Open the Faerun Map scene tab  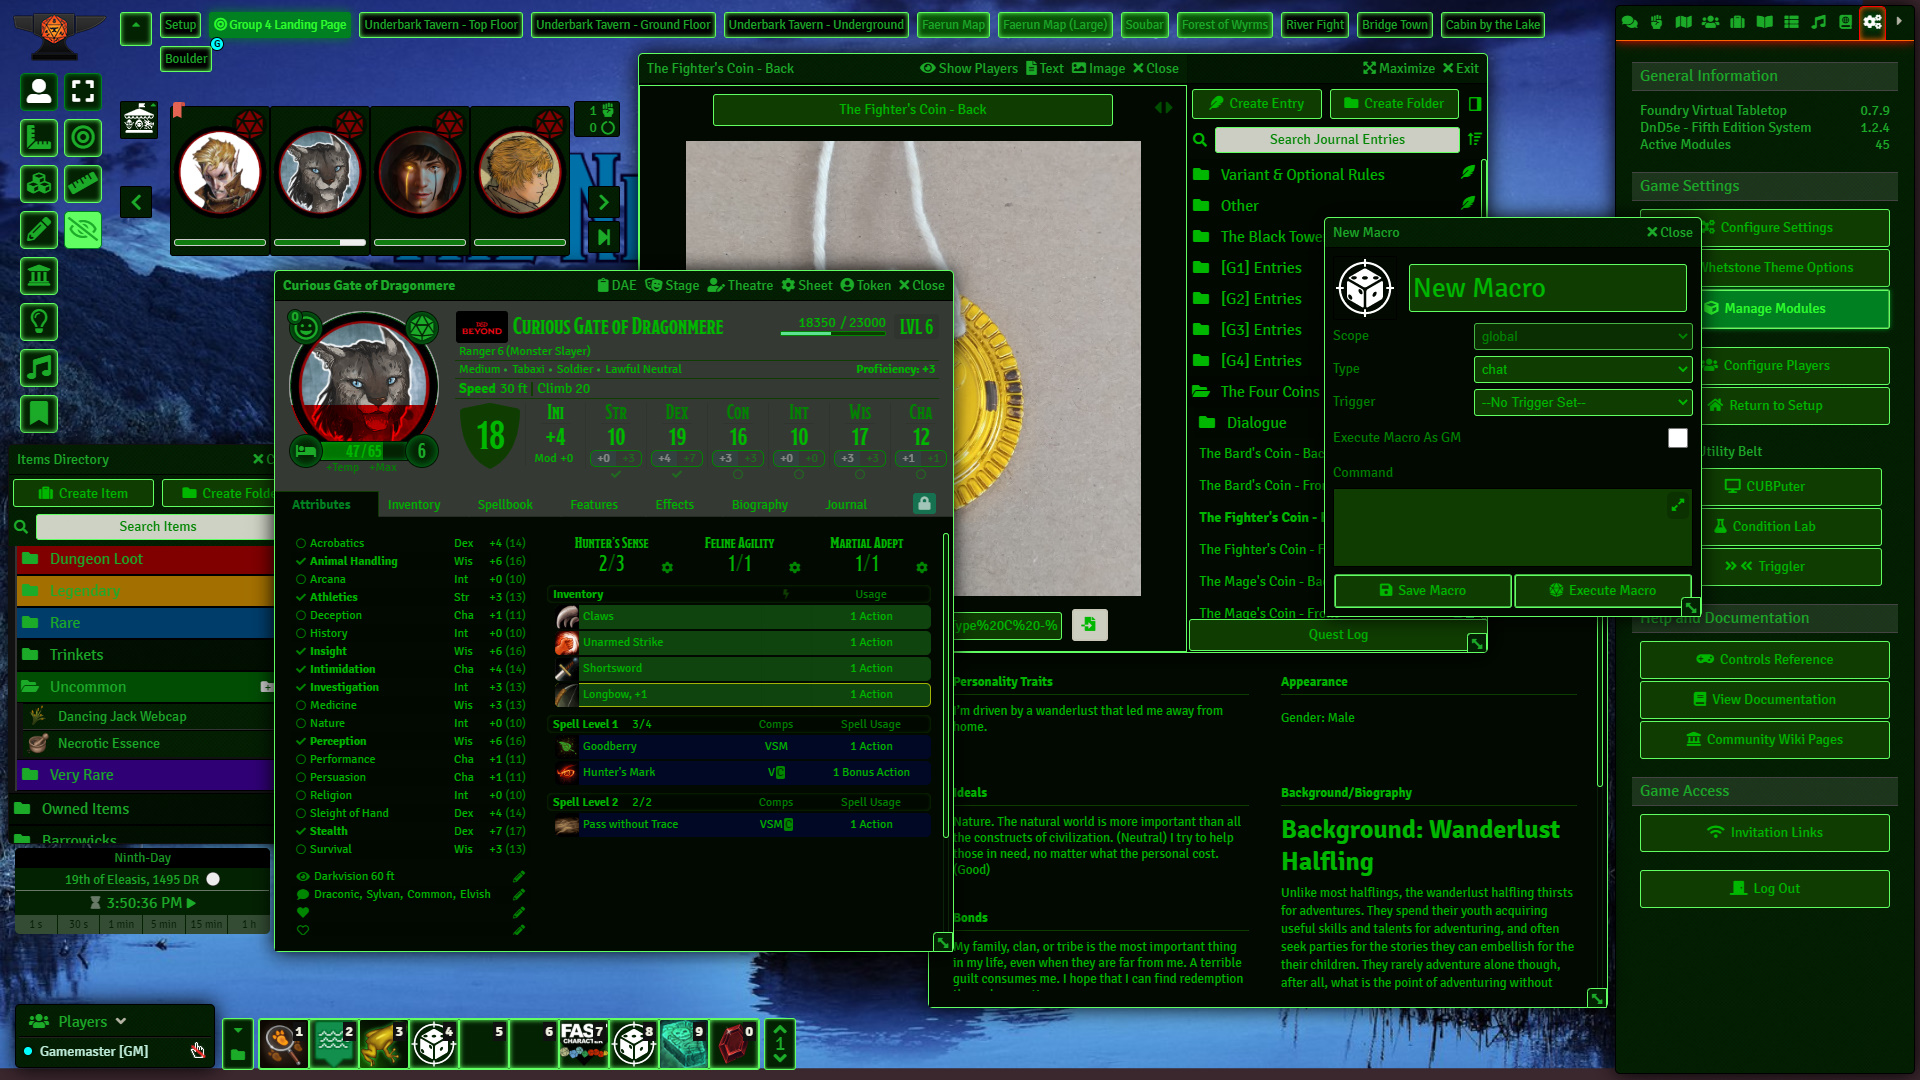click(953, 25)
